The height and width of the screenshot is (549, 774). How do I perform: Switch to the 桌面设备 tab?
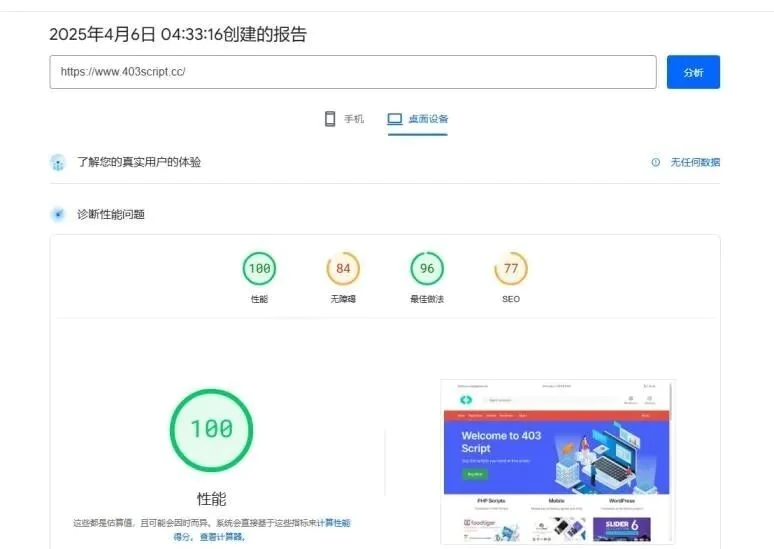(x=418, y=119)
